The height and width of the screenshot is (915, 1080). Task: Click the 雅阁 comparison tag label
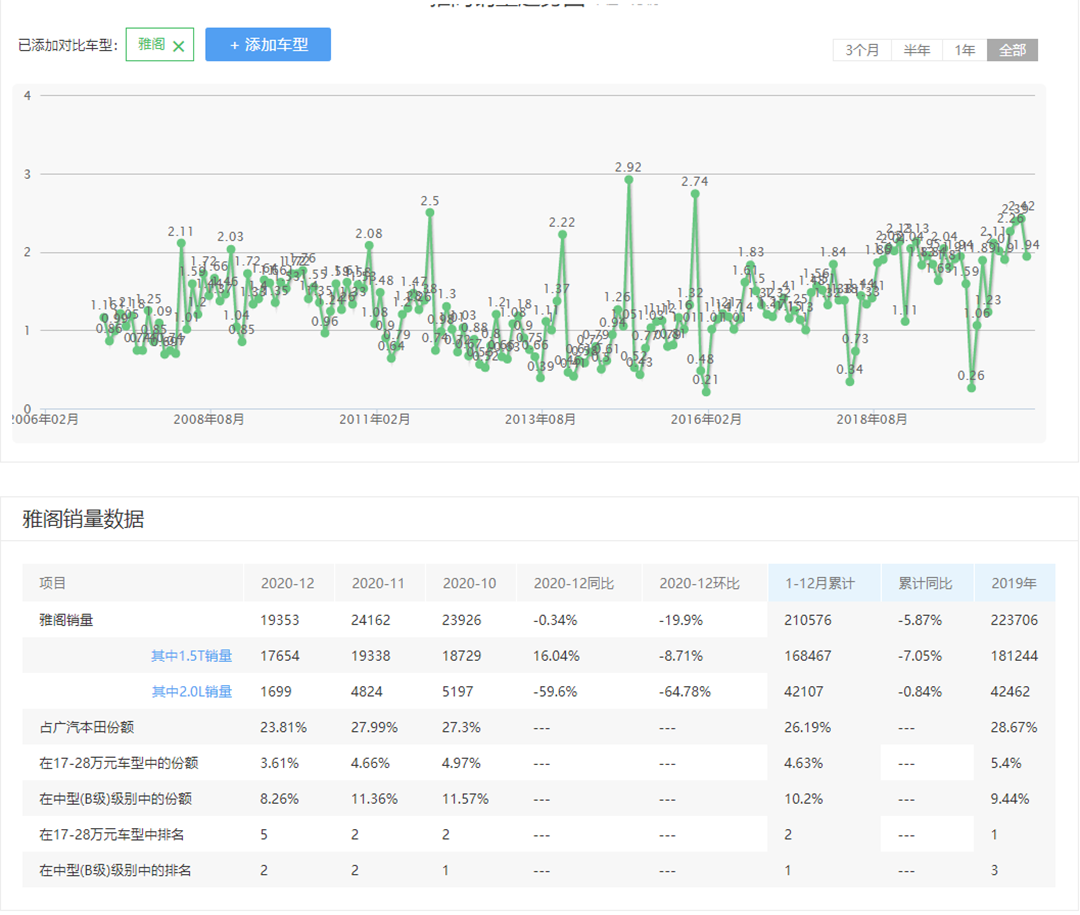(151, 45)
